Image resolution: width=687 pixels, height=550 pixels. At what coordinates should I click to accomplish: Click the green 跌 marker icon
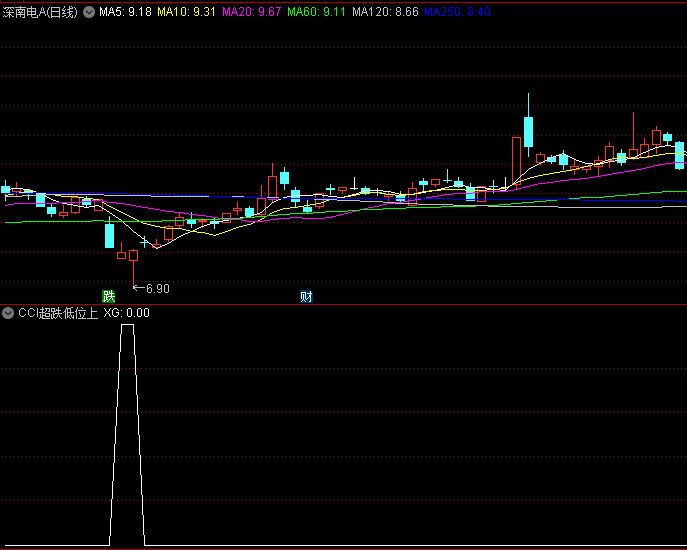pos(108,296)
